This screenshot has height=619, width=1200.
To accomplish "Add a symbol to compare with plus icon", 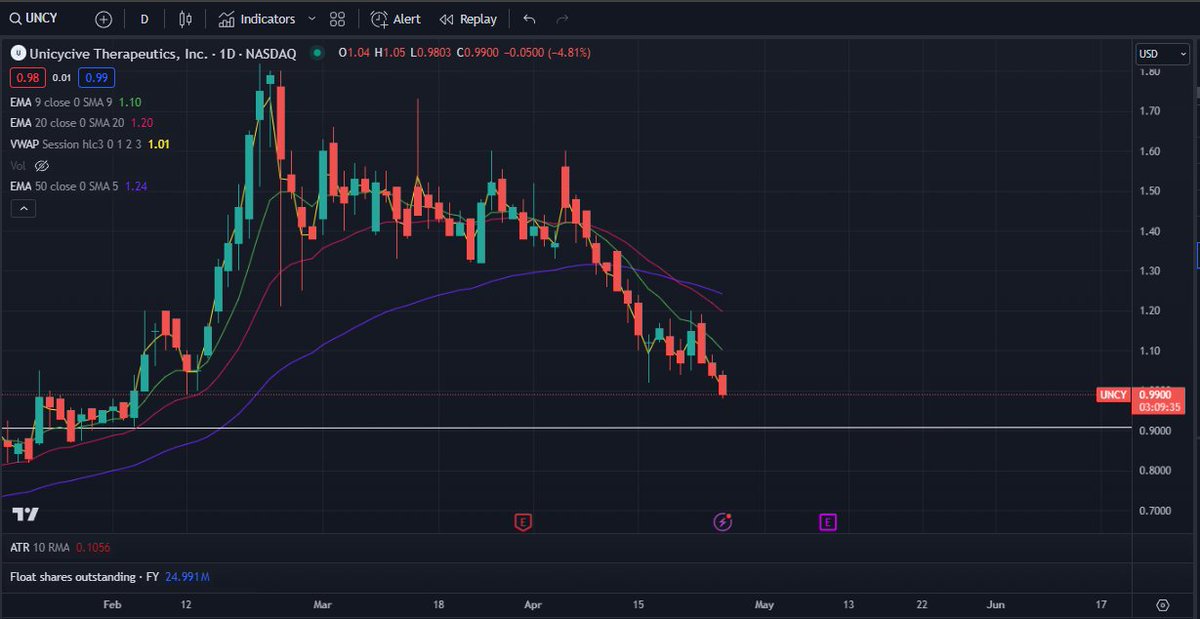I will (103, 19).
